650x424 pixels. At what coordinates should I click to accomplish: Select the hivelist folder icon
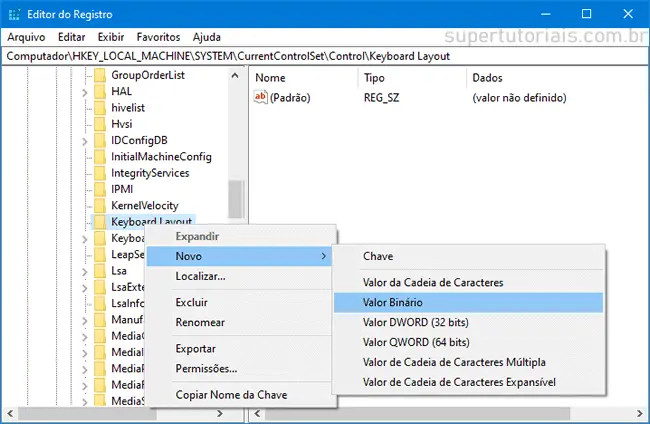[x=100, y=108]
